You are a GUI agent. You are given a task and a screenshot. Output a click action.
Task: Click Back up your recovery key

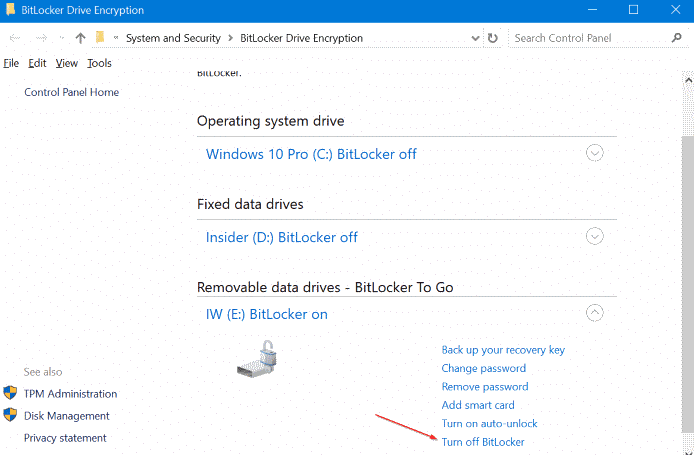pos(503,350)
